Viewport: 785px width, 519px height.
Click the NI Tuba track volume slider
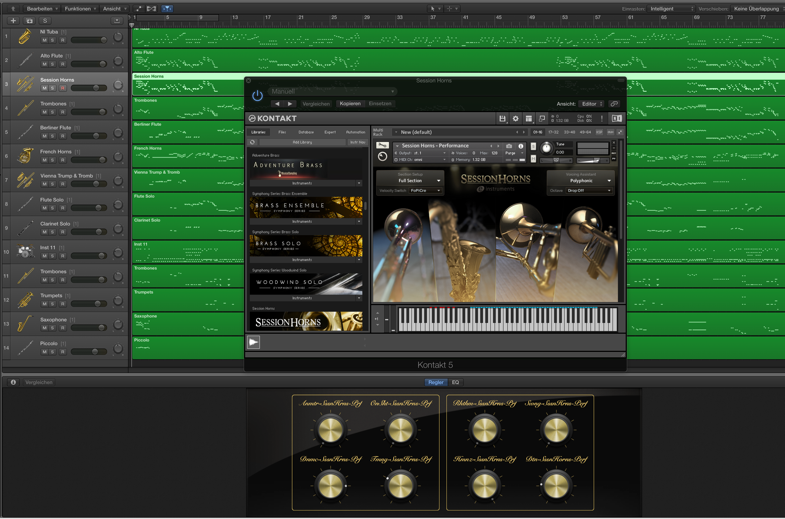[x=89, y=40]
